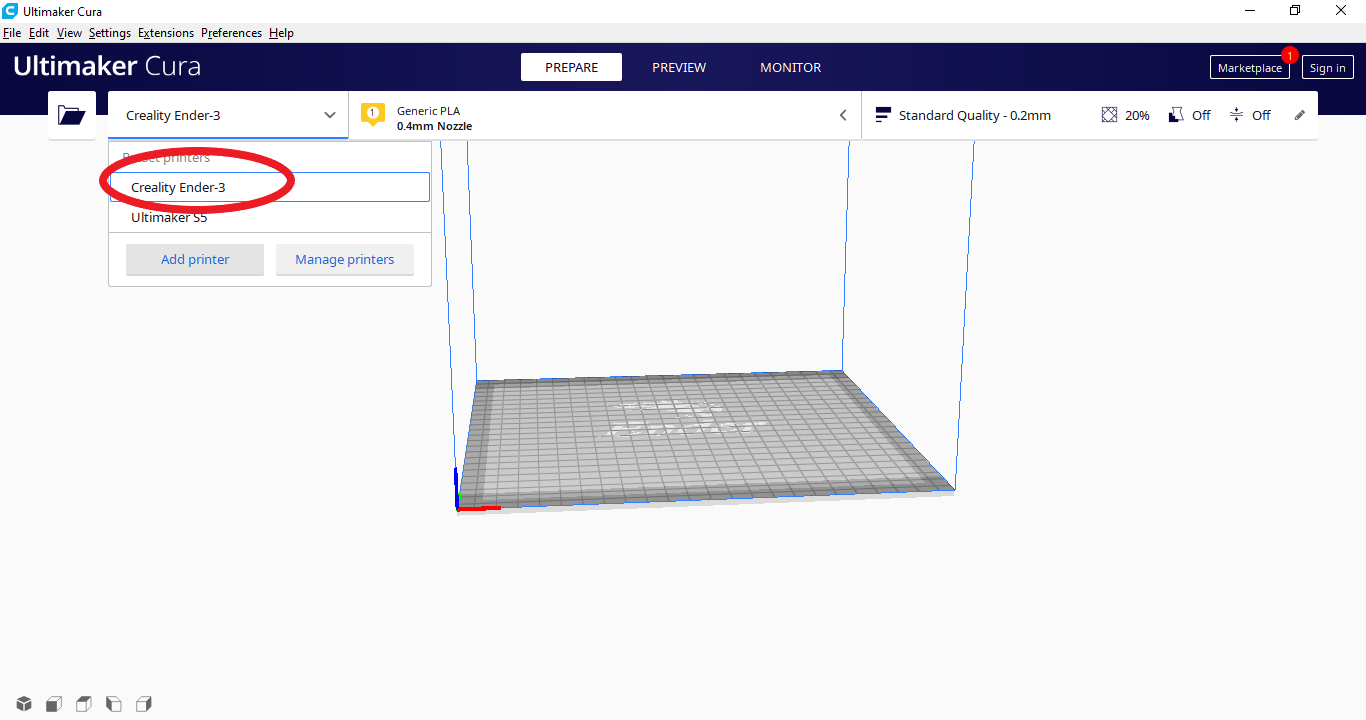Select the front view cube icon
Viewport: 1366px width, 720px height.
(54, 704)
